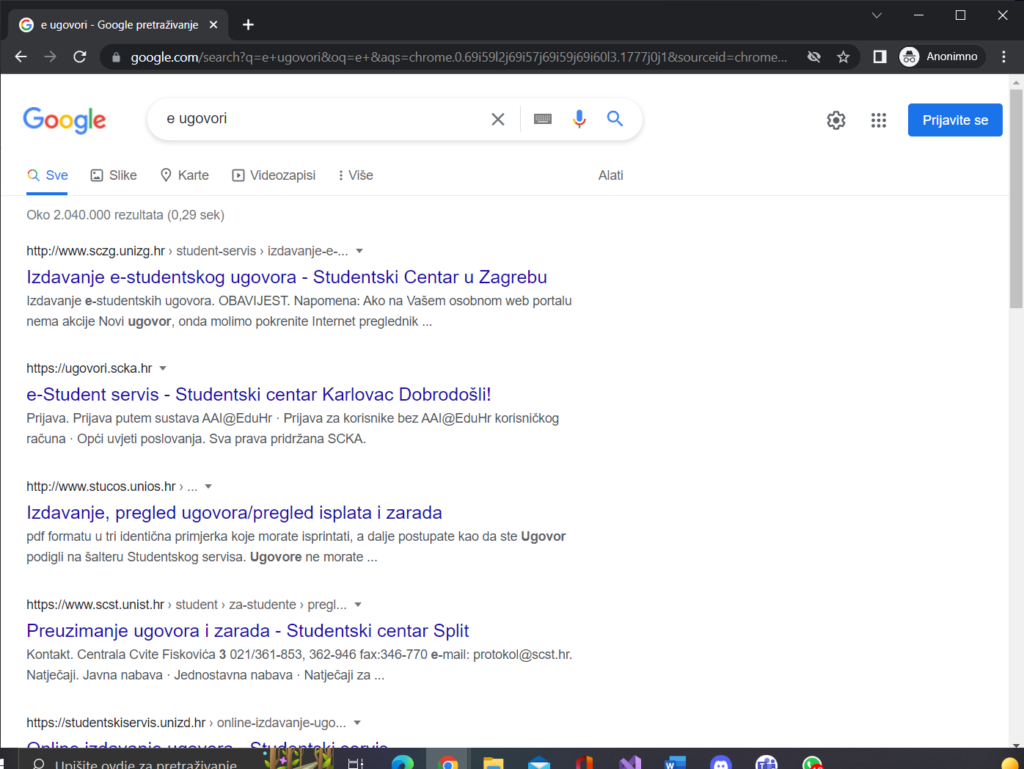Screen dimensions: 1024x769
Task: Click the Prijavite se button
Action: (954, 120)
